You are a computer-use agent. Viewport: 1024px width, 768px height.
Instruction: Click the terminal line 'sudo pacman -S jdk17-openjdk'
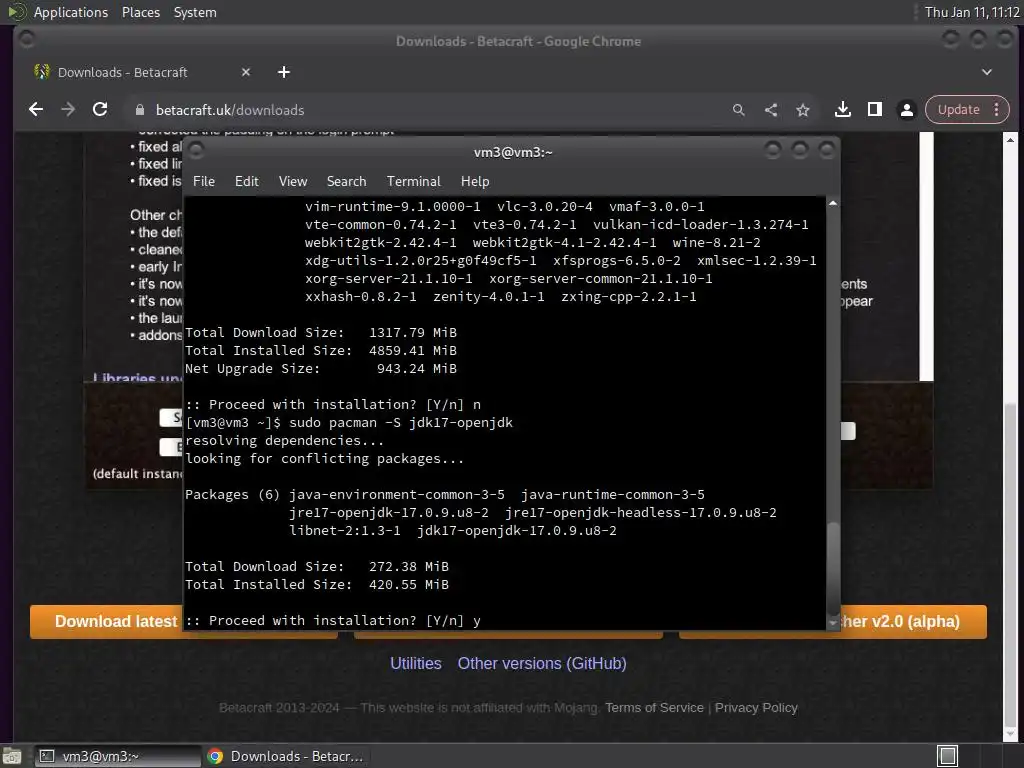coord(401,423)
